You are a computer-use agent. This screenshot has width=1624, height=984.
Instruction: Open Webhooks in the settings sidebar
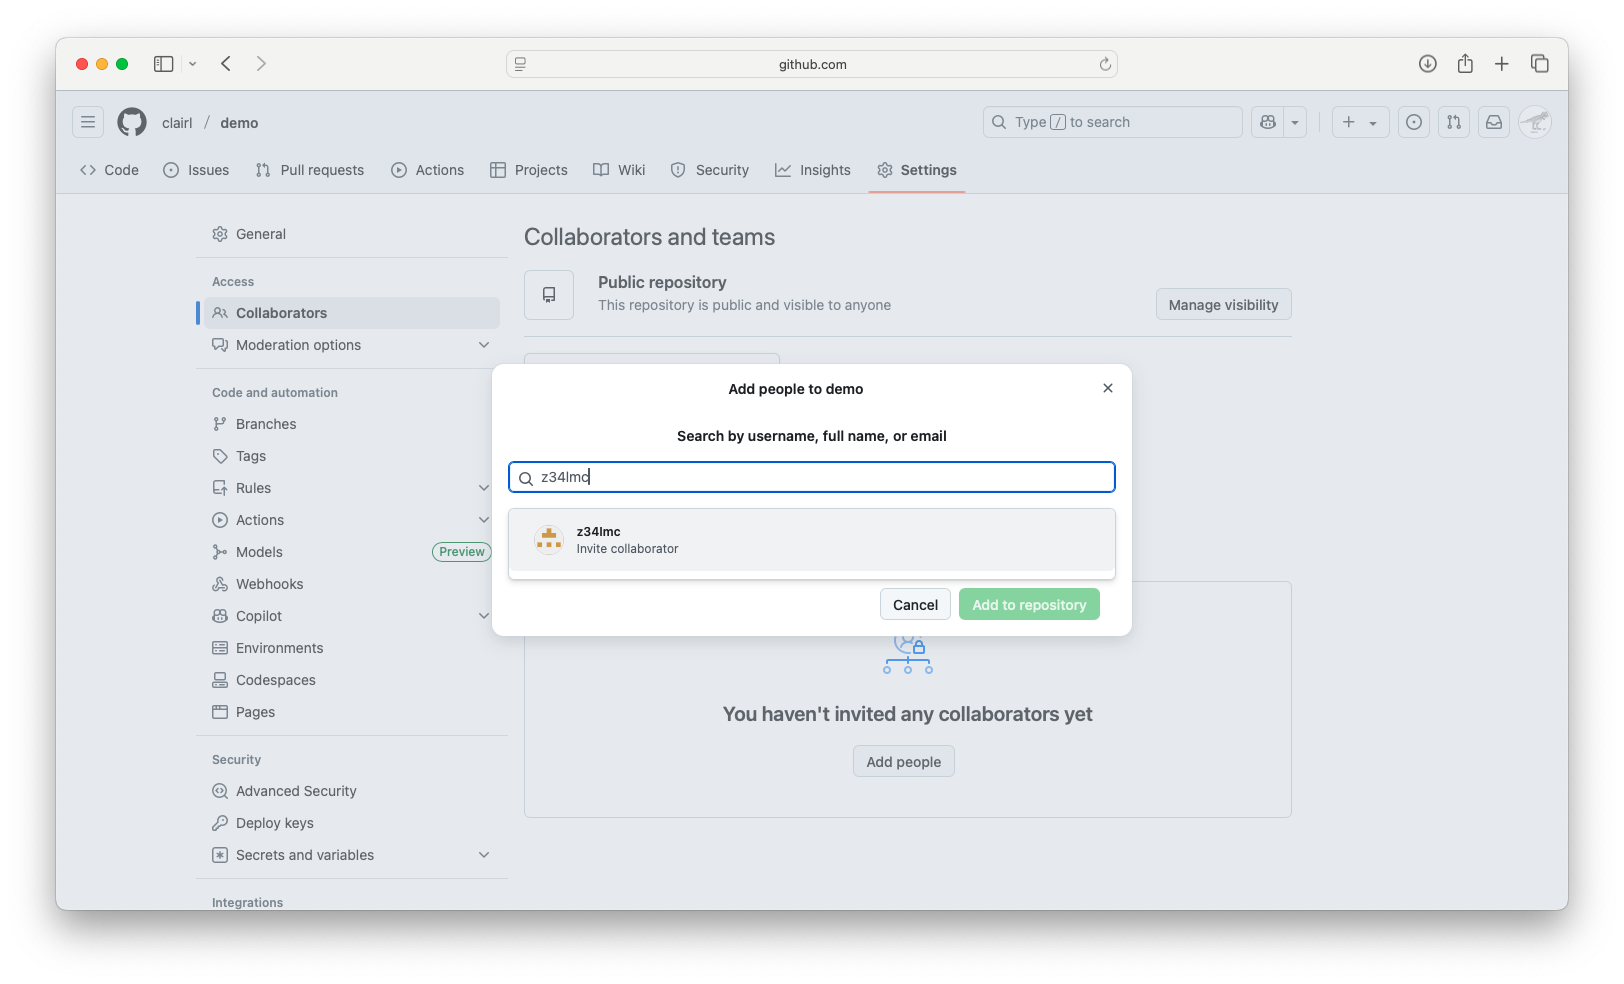click(x=269, y=584)
